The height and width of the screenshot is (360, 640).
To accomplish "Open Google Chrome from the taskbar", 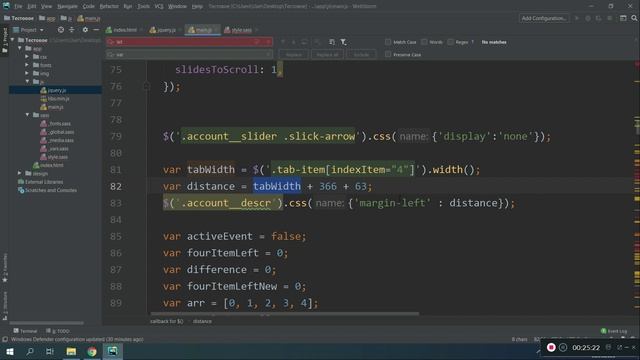I will 92,351.
